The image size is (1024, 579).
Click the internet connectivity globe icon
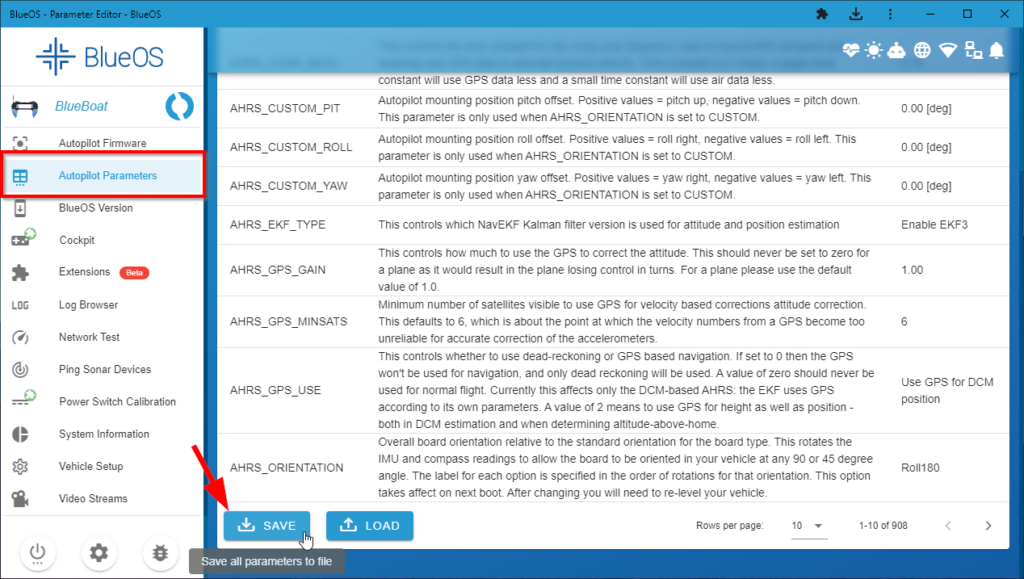click(x=923, y=49)
